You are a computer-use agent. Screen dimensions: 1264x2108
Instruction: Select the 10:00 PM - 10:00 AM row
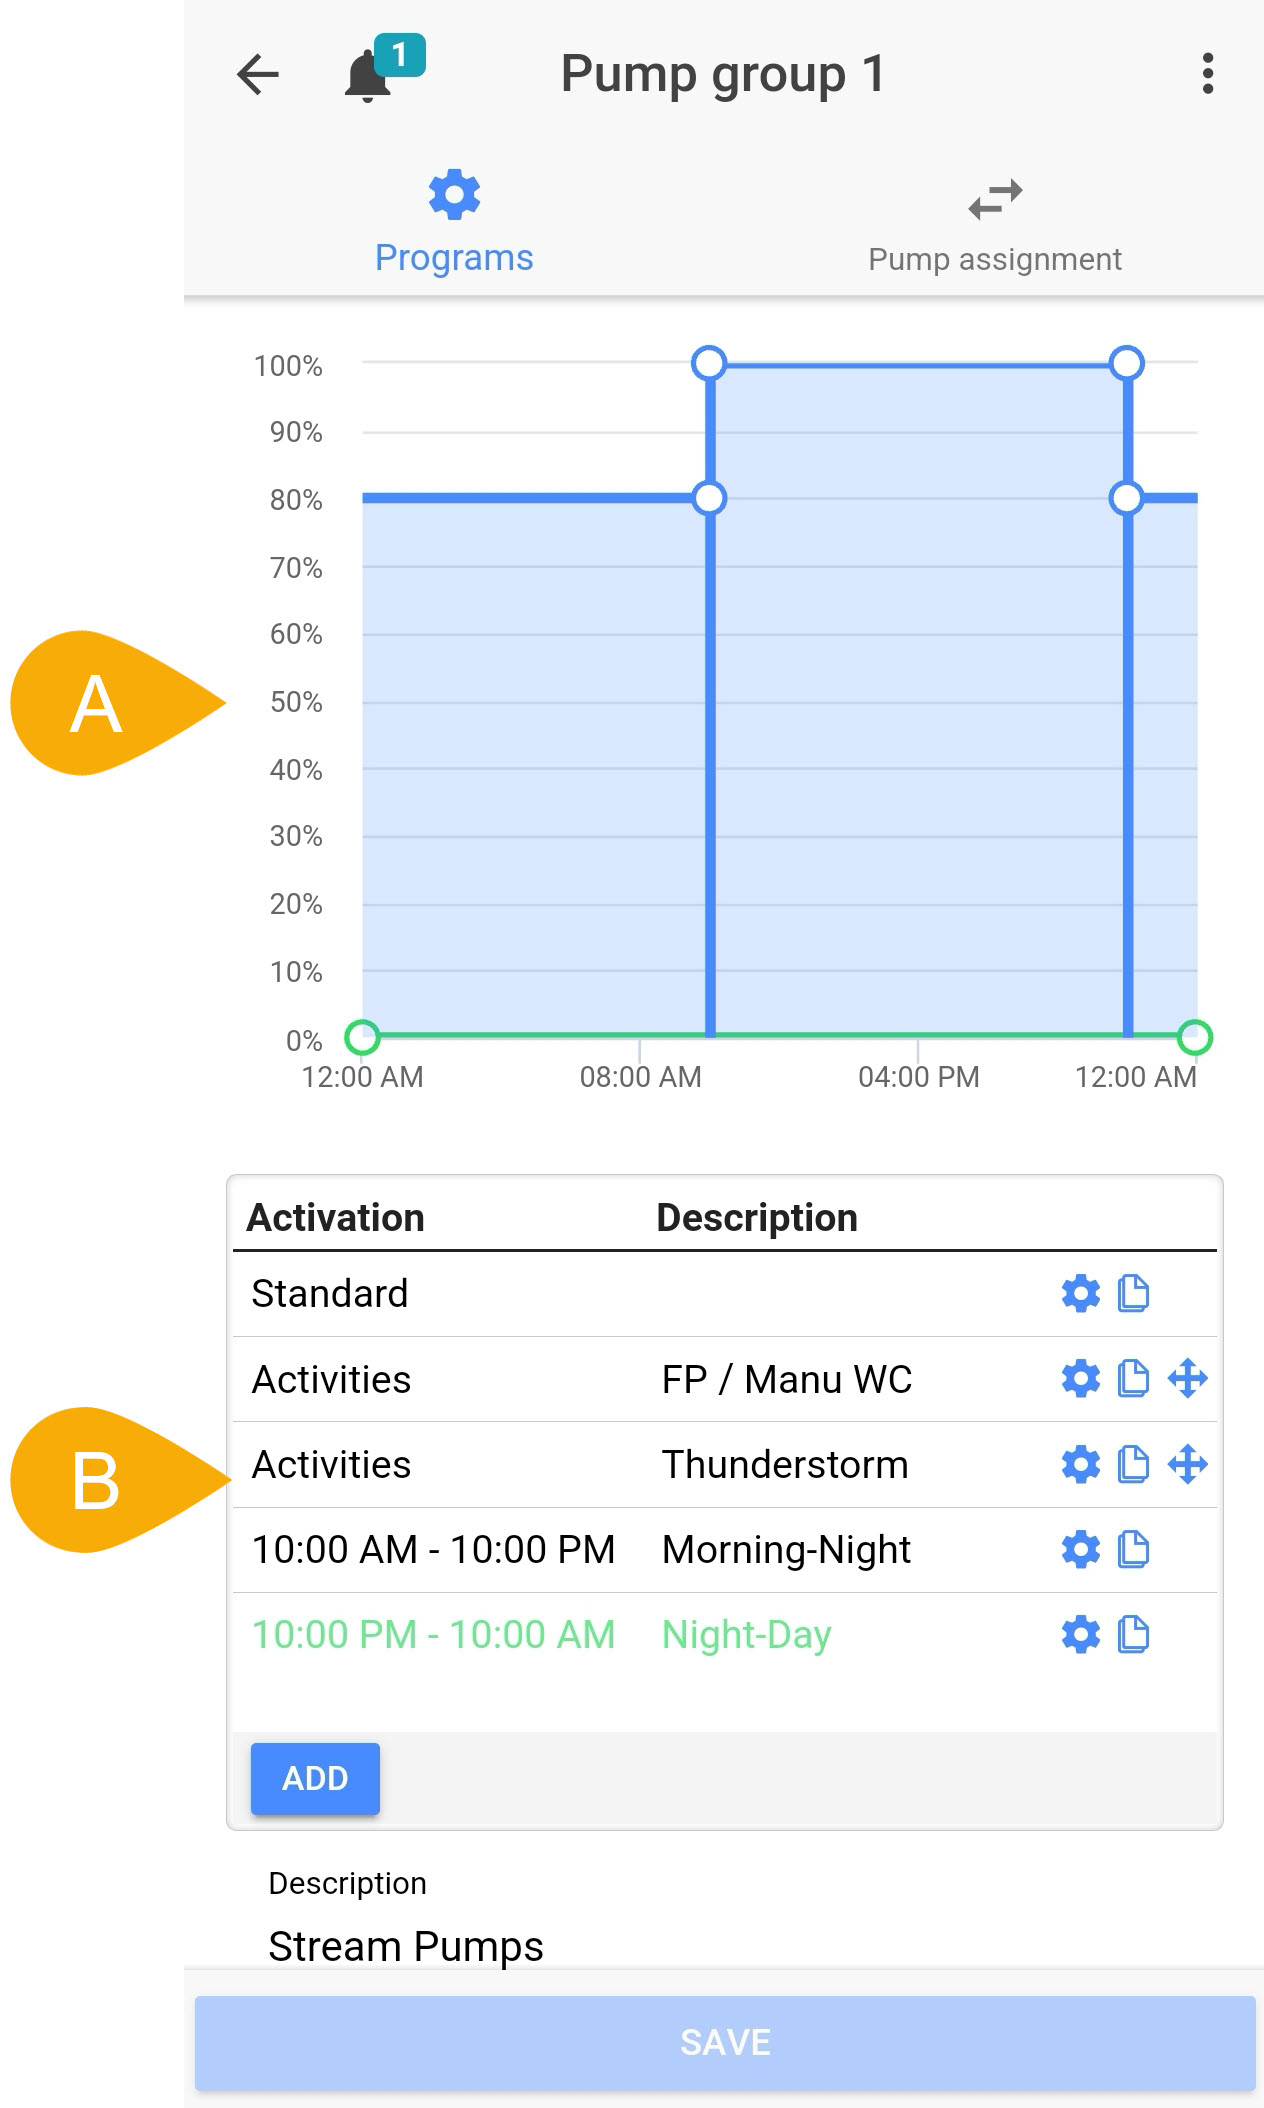click(433, 1635)
